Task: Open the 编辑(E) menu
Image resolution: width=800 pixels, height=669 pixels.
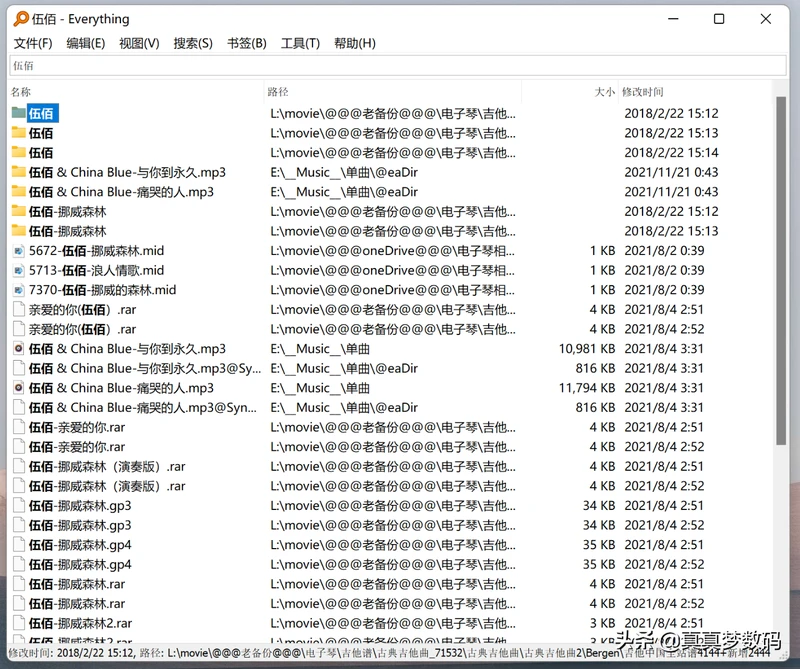Action: click(x=85, y=43)
